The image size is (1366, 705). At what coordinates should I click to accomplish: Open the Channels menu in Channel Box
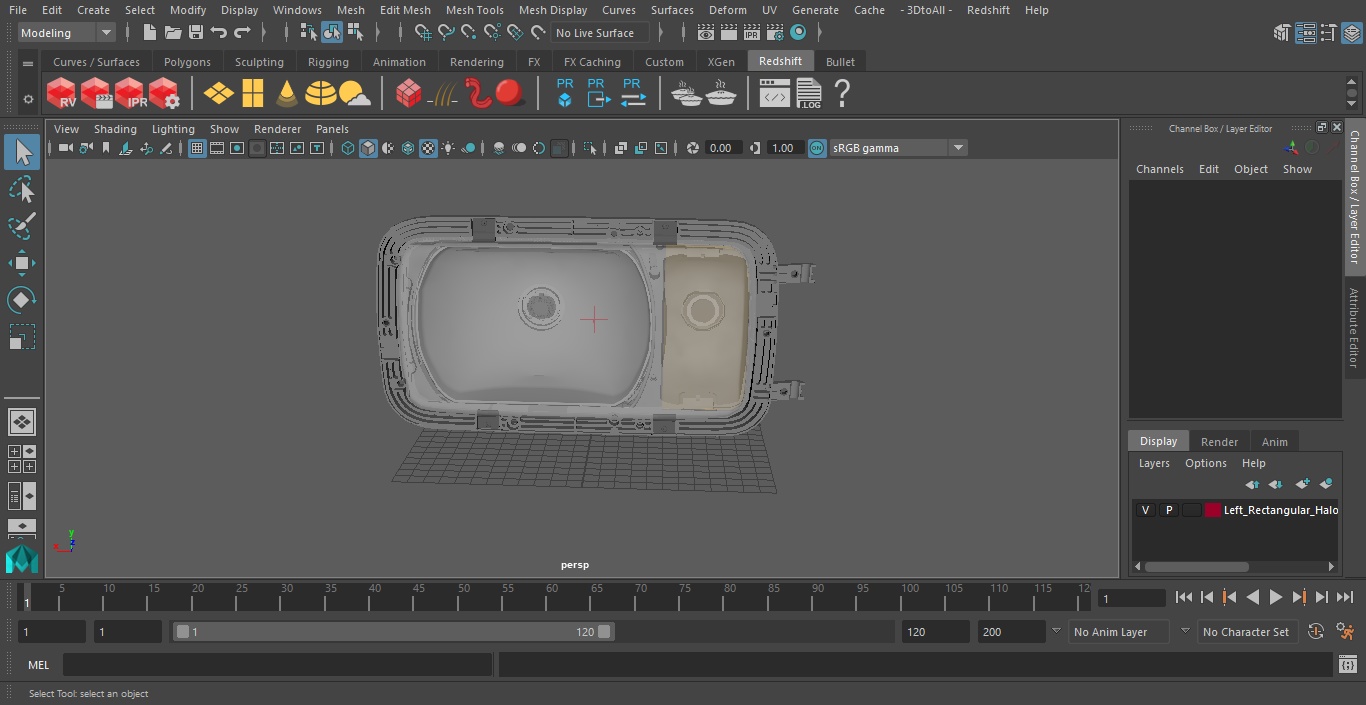1159,169
